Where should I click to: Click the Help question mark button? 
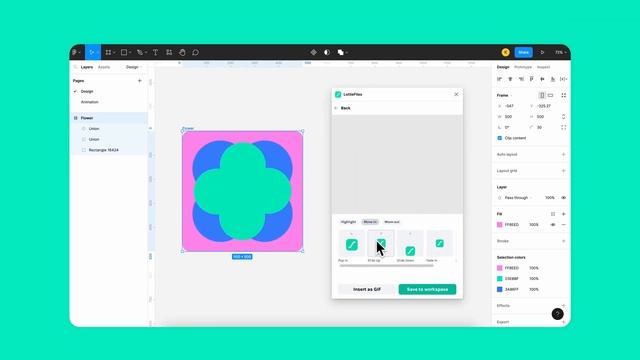coord(558,314)
